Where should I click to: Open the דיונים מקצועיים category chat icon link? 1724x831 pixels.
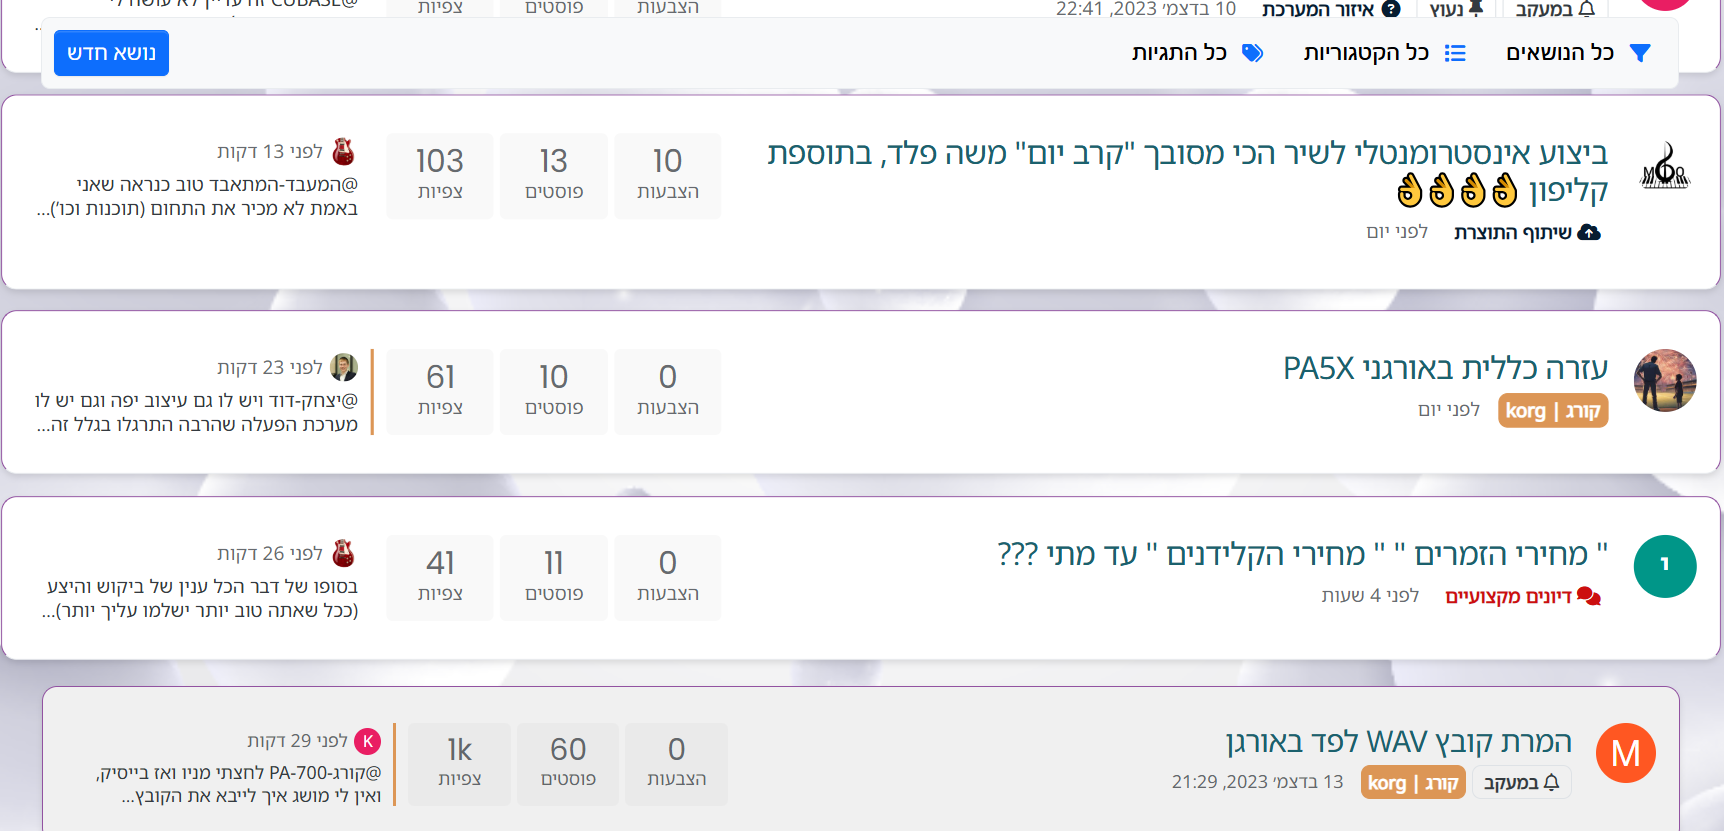1523,596
